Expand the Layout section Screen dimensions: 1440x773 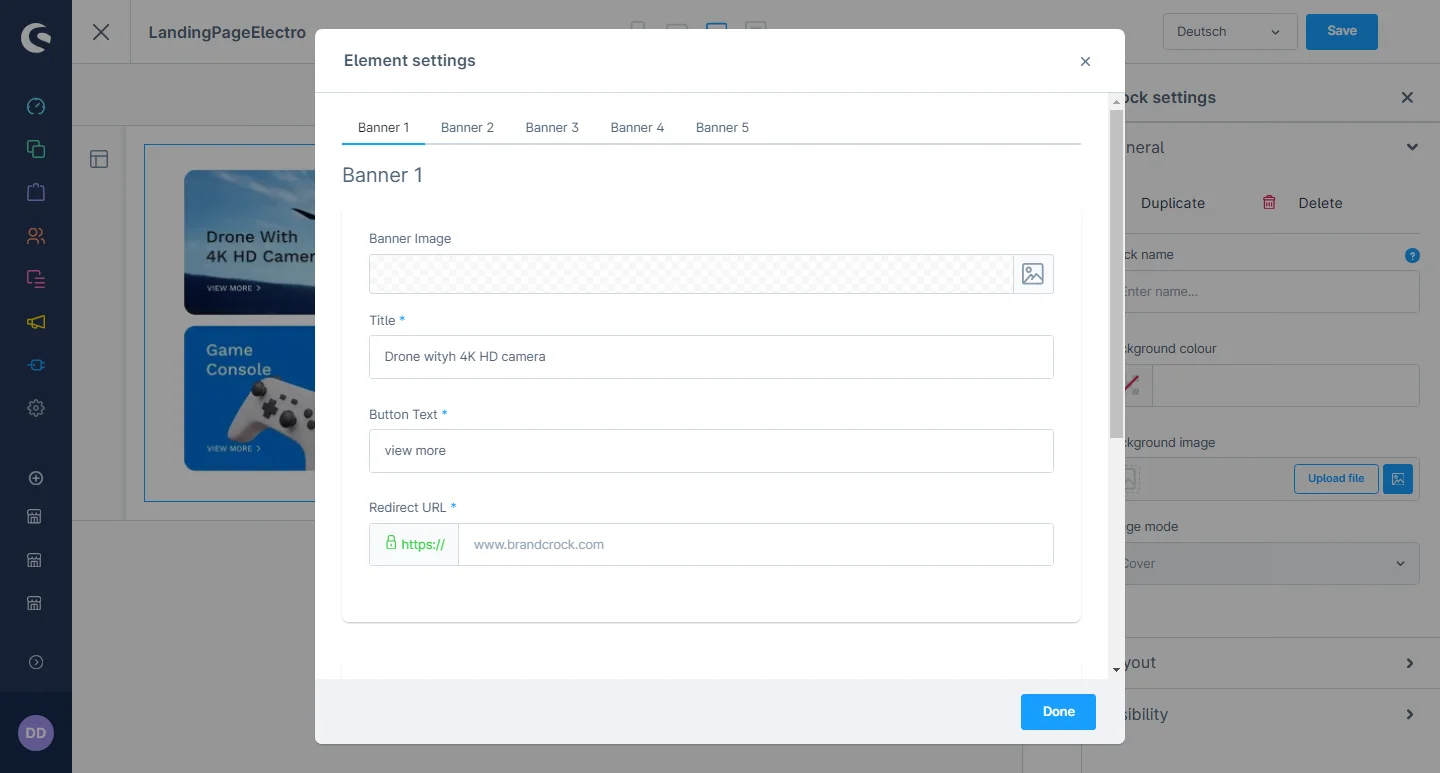click(x=1409, y=663)
